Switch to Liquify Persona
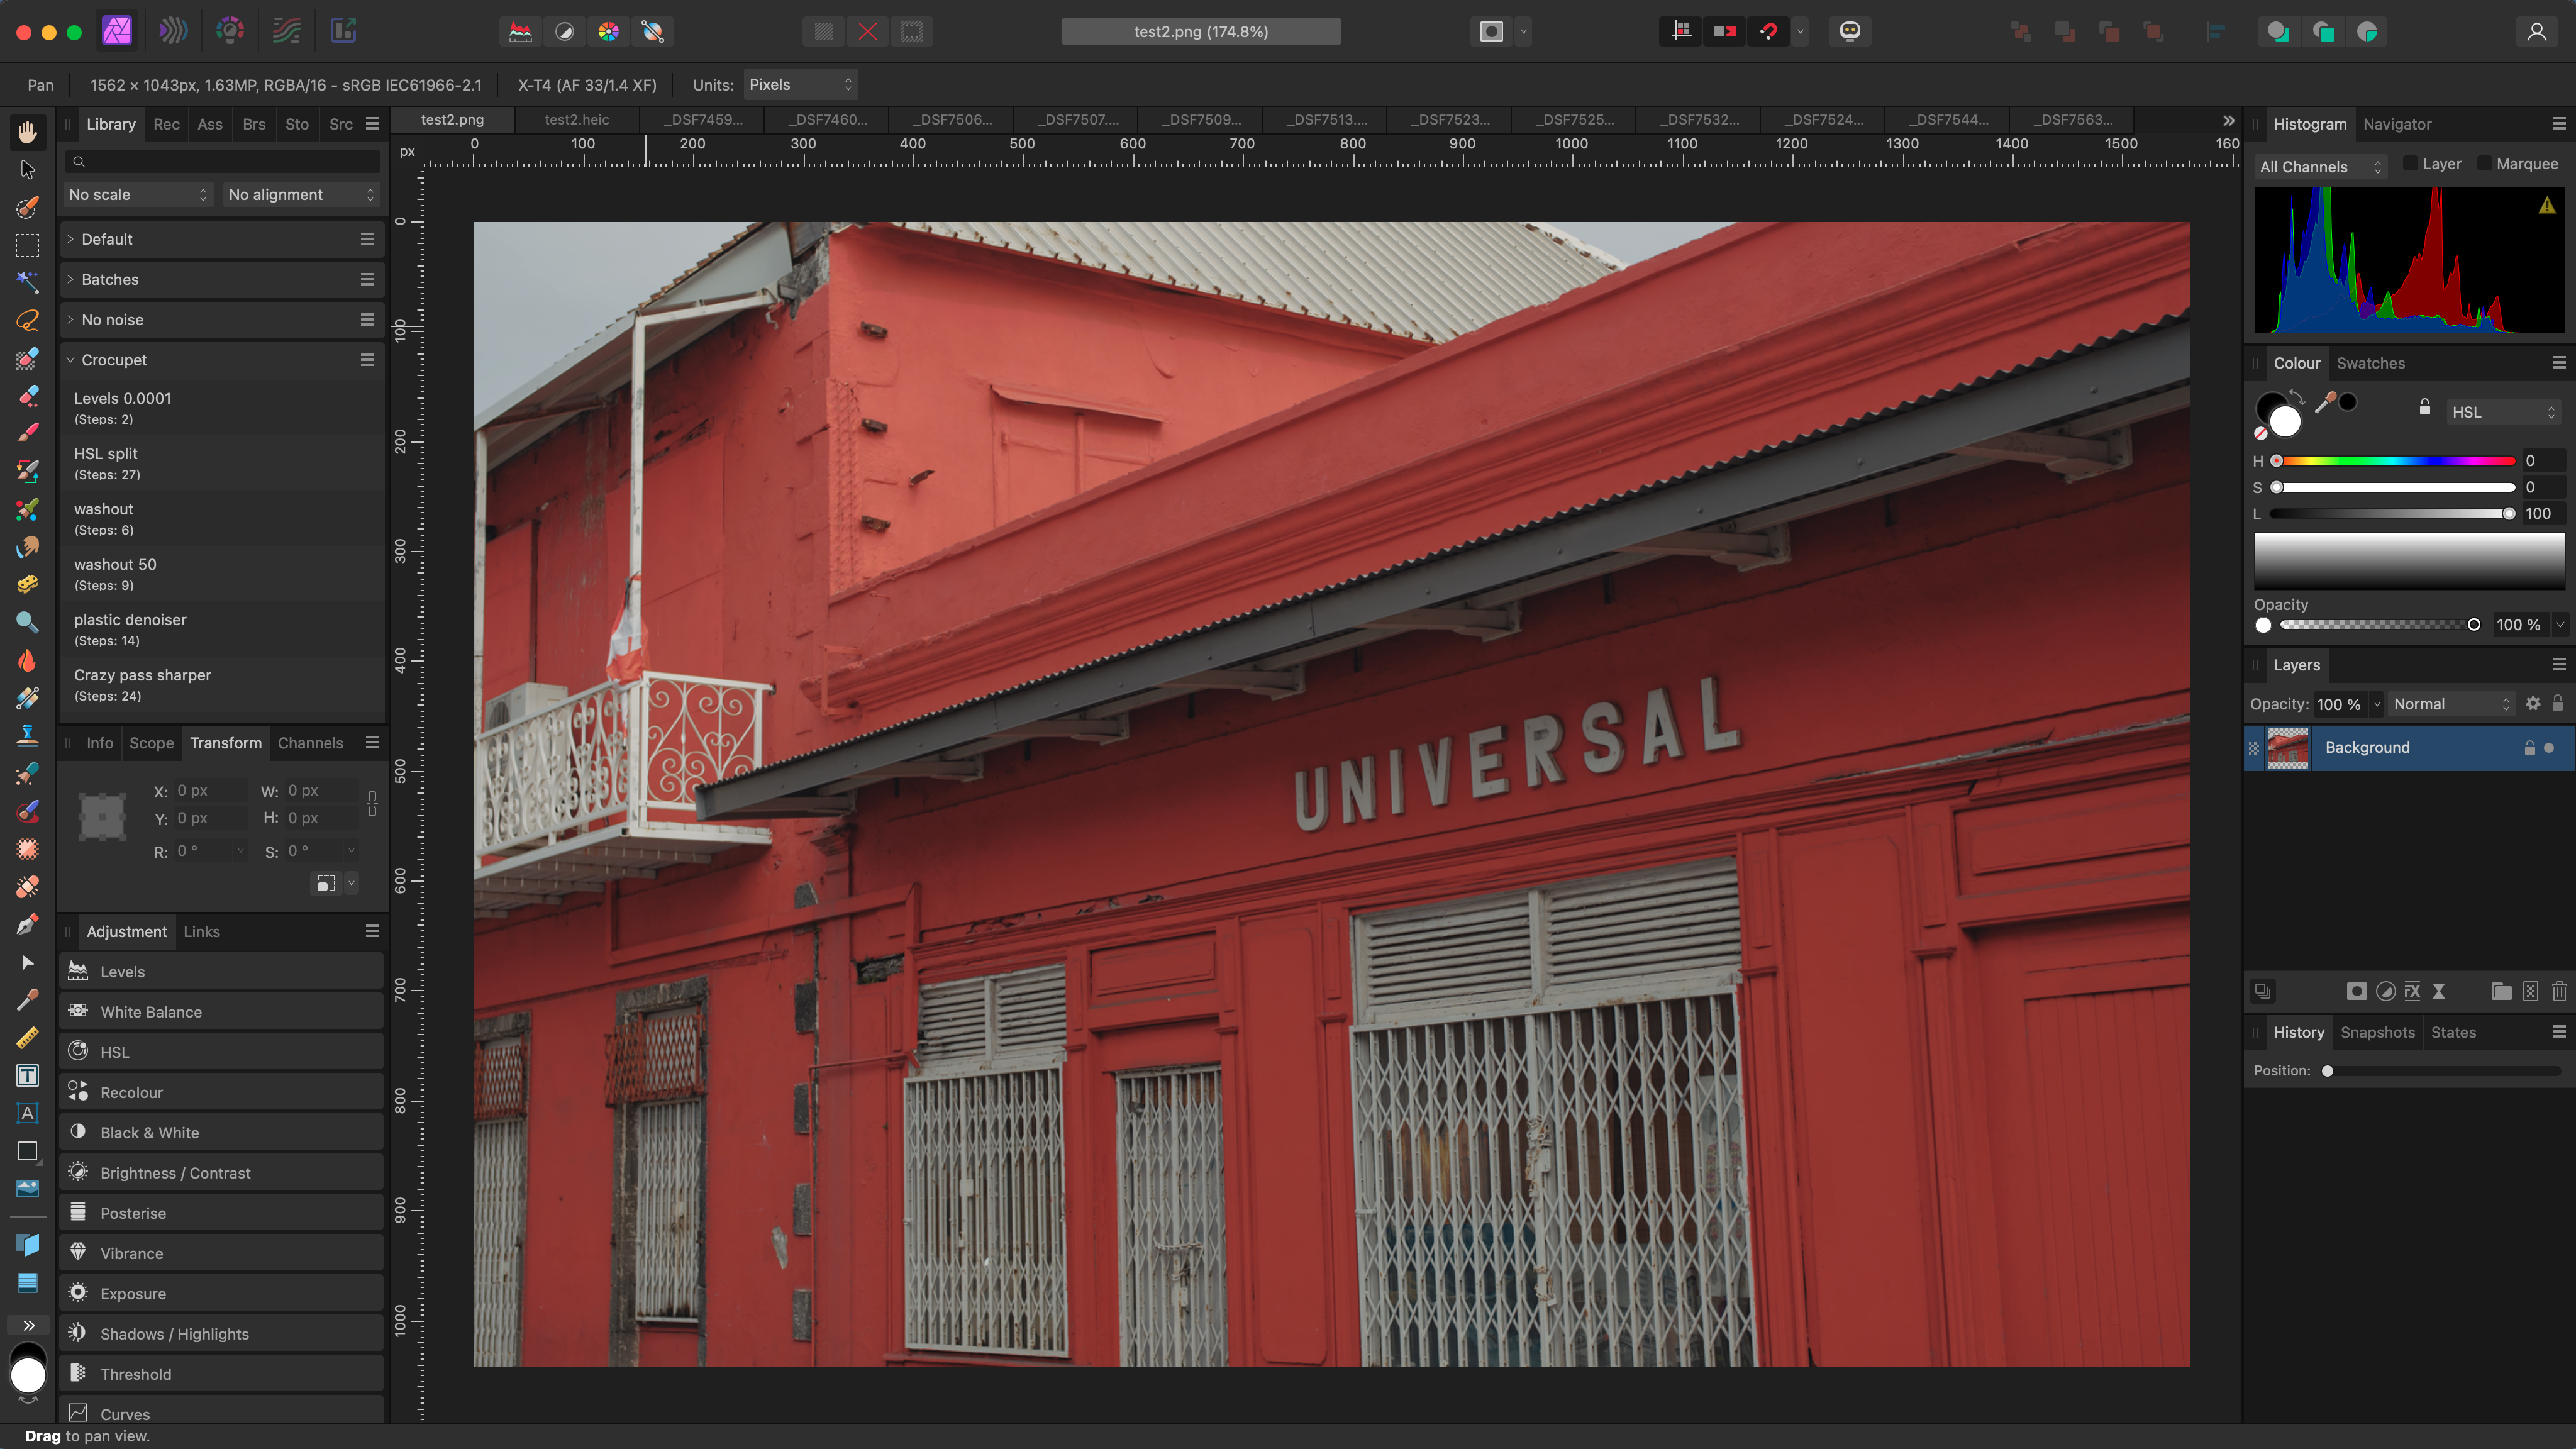 coord(174,31)
